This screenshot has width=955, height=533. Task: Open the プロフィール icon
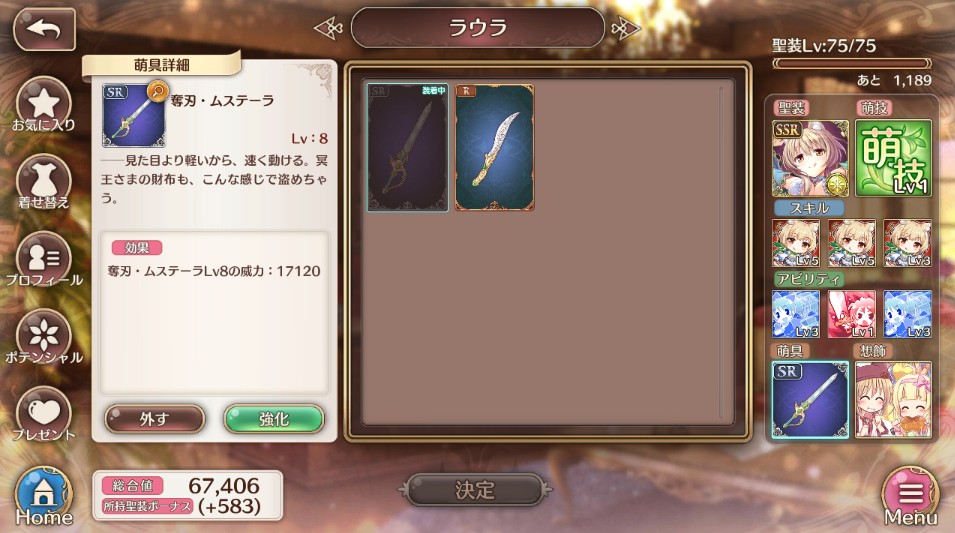pos(44,259)
